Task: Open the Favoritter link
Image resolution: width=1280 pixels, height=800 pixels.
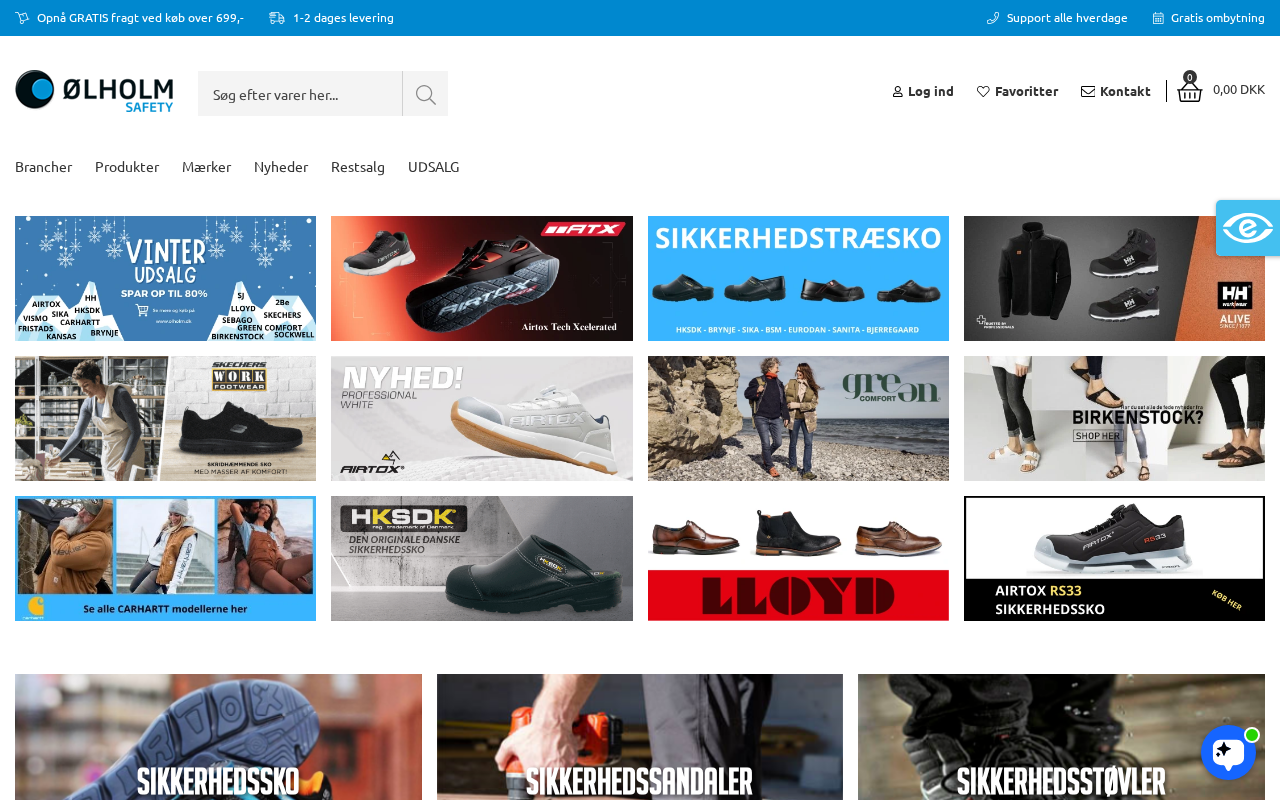Action: [1026, 92]
